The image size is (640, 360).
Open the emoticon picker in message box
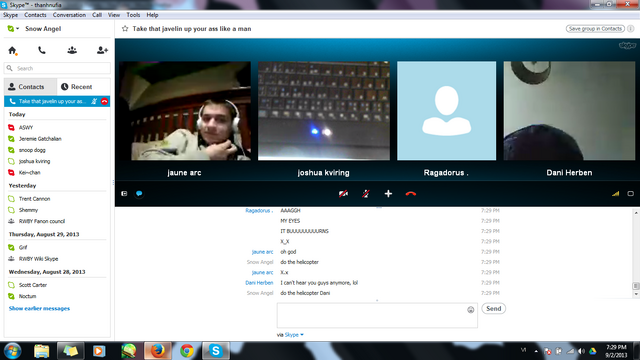pyautogui.click(x=471, y=310)
